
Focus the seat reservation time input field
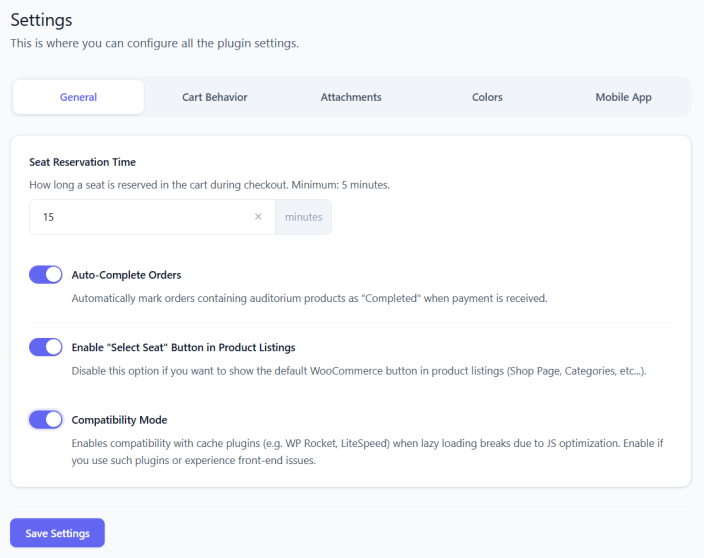pyautogui.click(x=140, y=217)
